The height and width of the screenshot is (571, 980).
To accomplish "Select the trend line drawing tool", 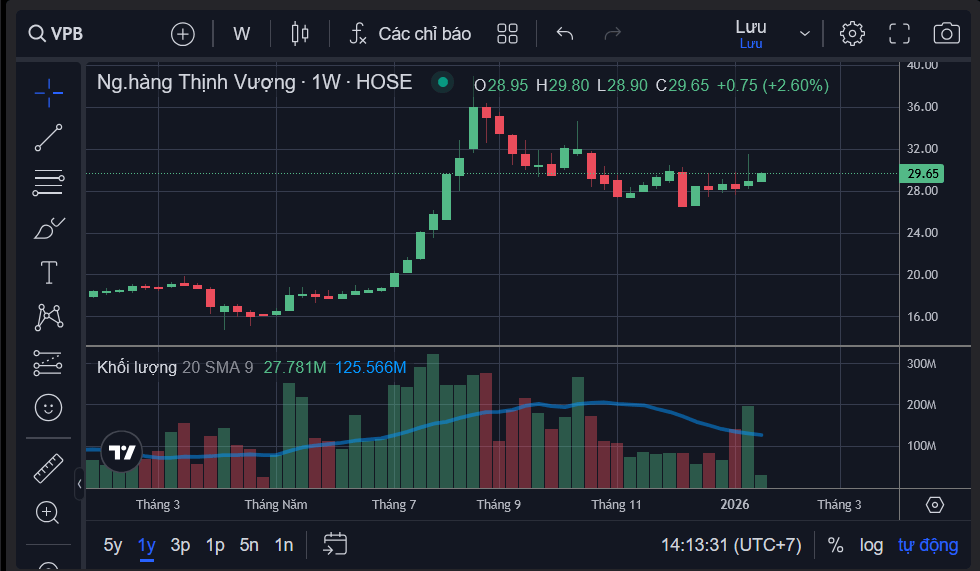I will click(x=48, y=138).
